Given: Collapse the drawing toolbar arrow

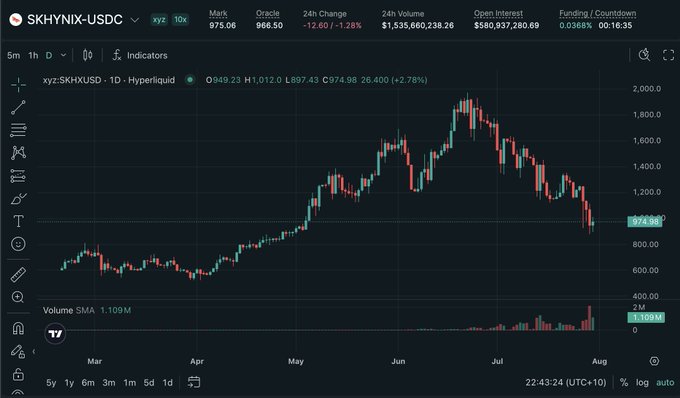Looking at the screenshot, I should (34, 351).
